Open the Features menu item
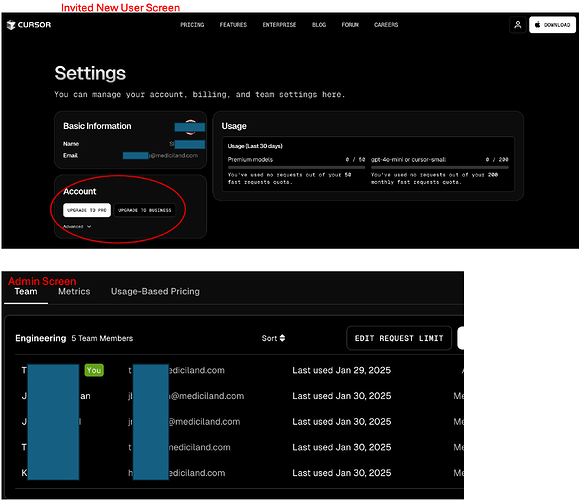This screenshot has width=584, height=500. [233, 25]
